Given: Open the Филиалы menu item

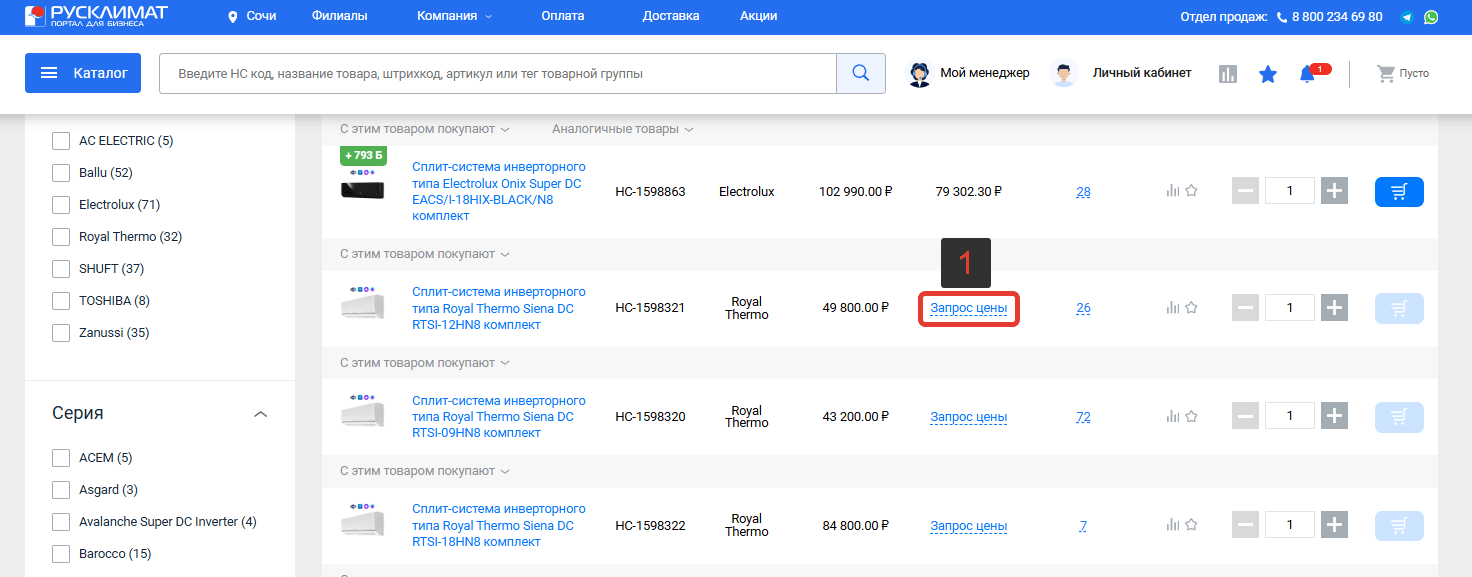Looking at the screenshot, I should point(339,16).
